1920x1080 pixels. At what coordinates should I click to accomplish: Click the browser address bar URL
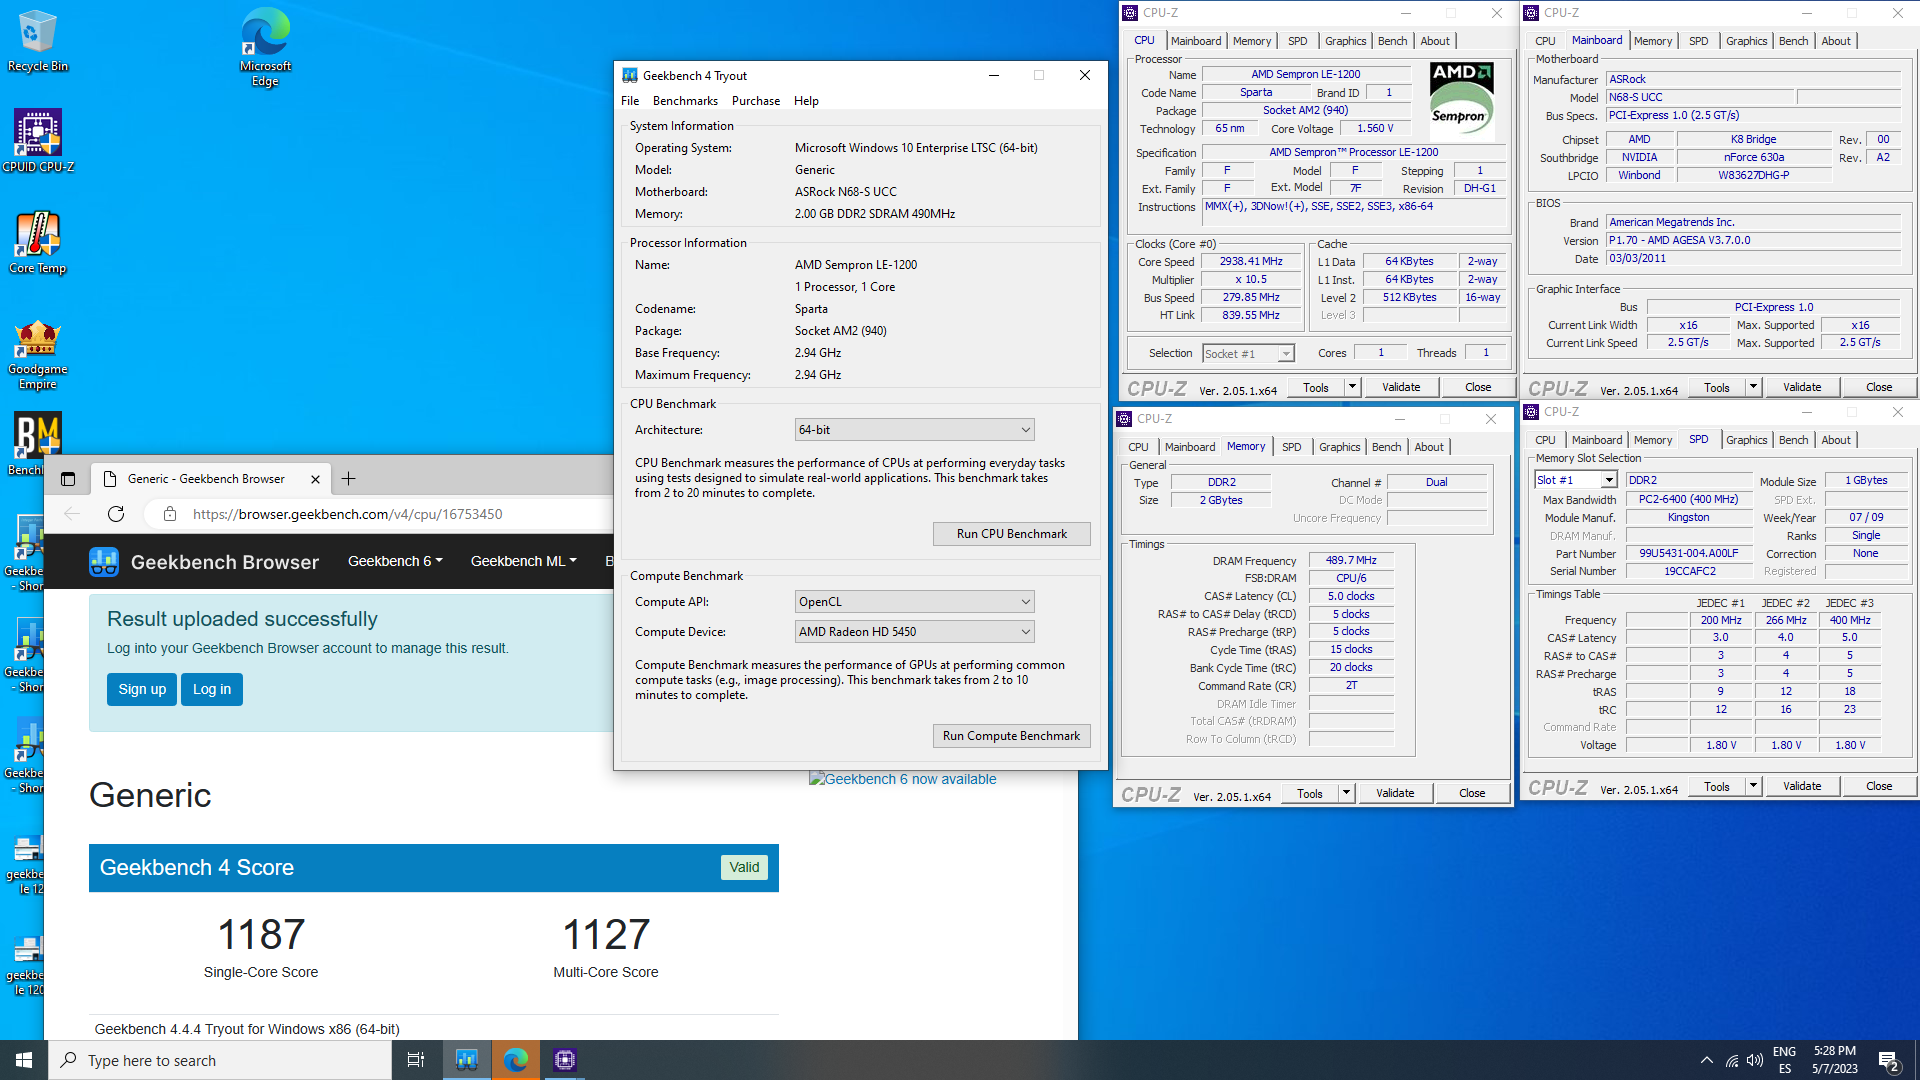click(x=347, y=514)
